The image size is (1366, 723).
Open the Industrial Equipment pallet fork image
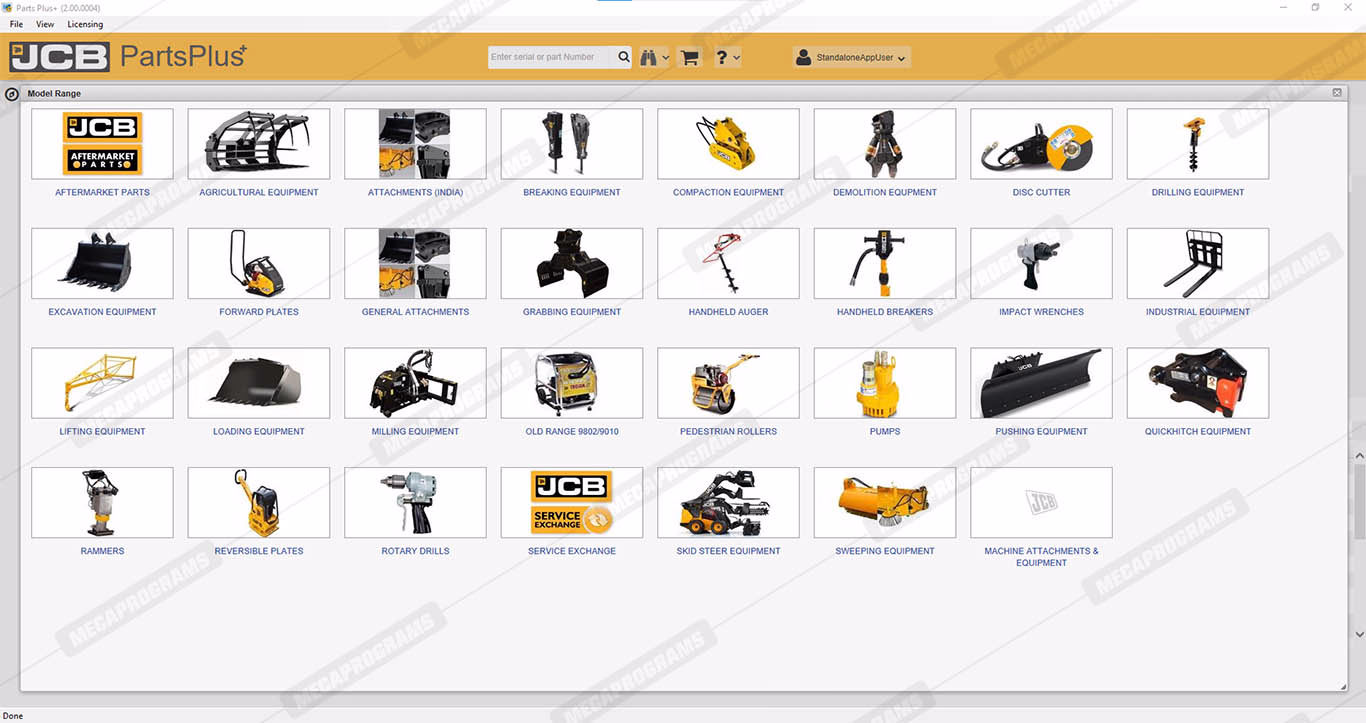[1198, 263]
